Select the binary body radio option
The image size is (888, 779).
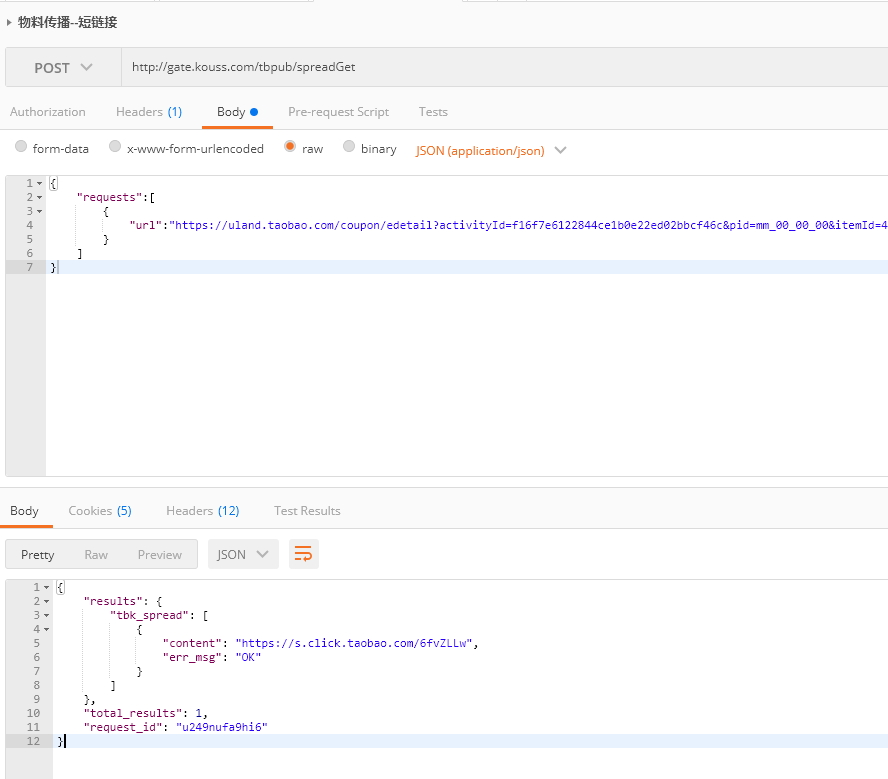349,147
